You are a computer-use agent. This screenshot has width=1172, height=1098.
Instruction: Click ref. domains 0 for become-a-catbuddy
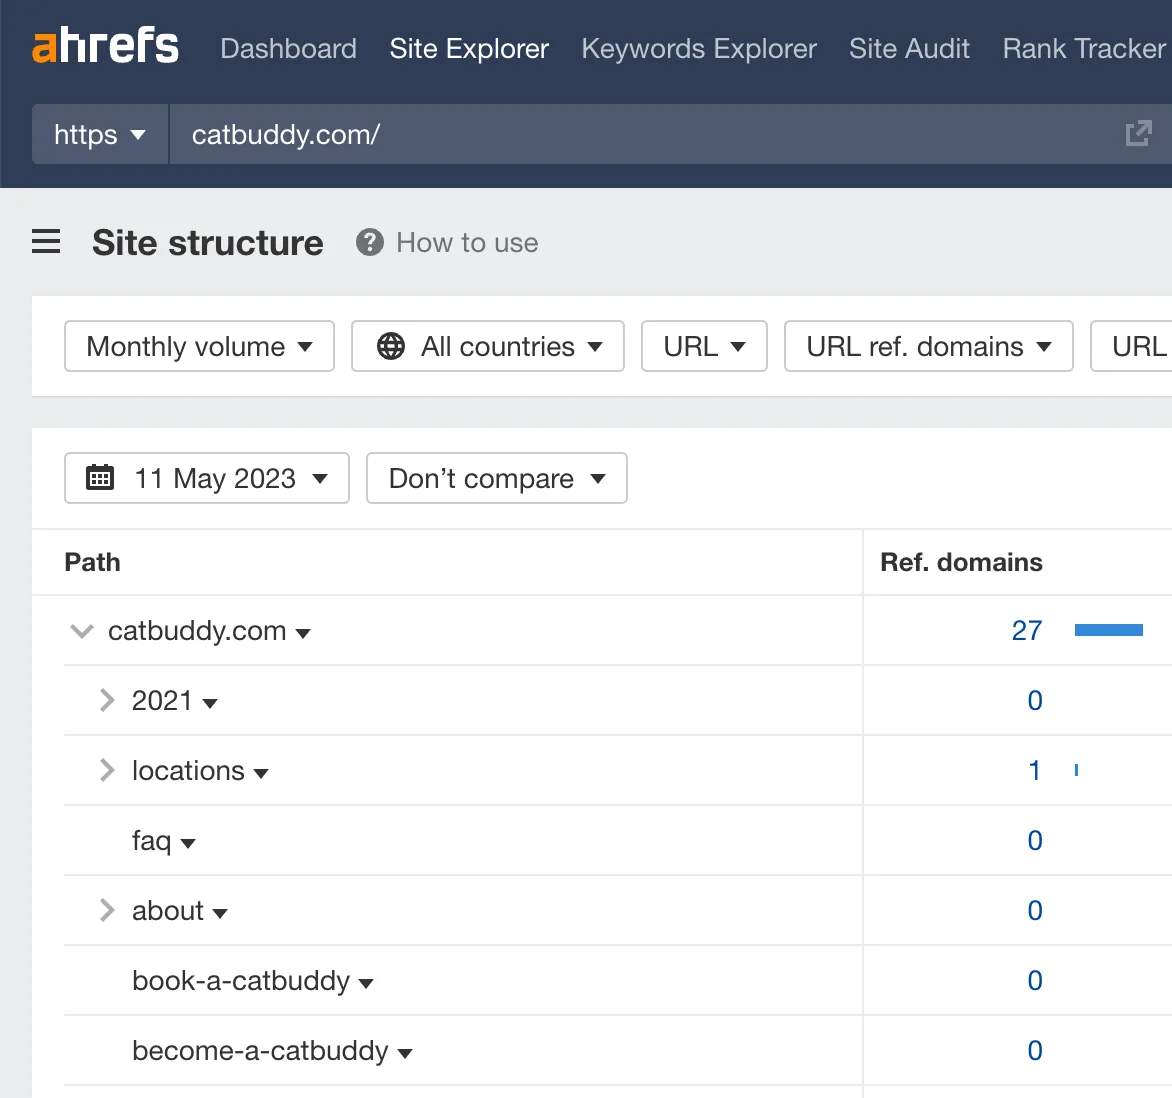click(1035, 1050)
